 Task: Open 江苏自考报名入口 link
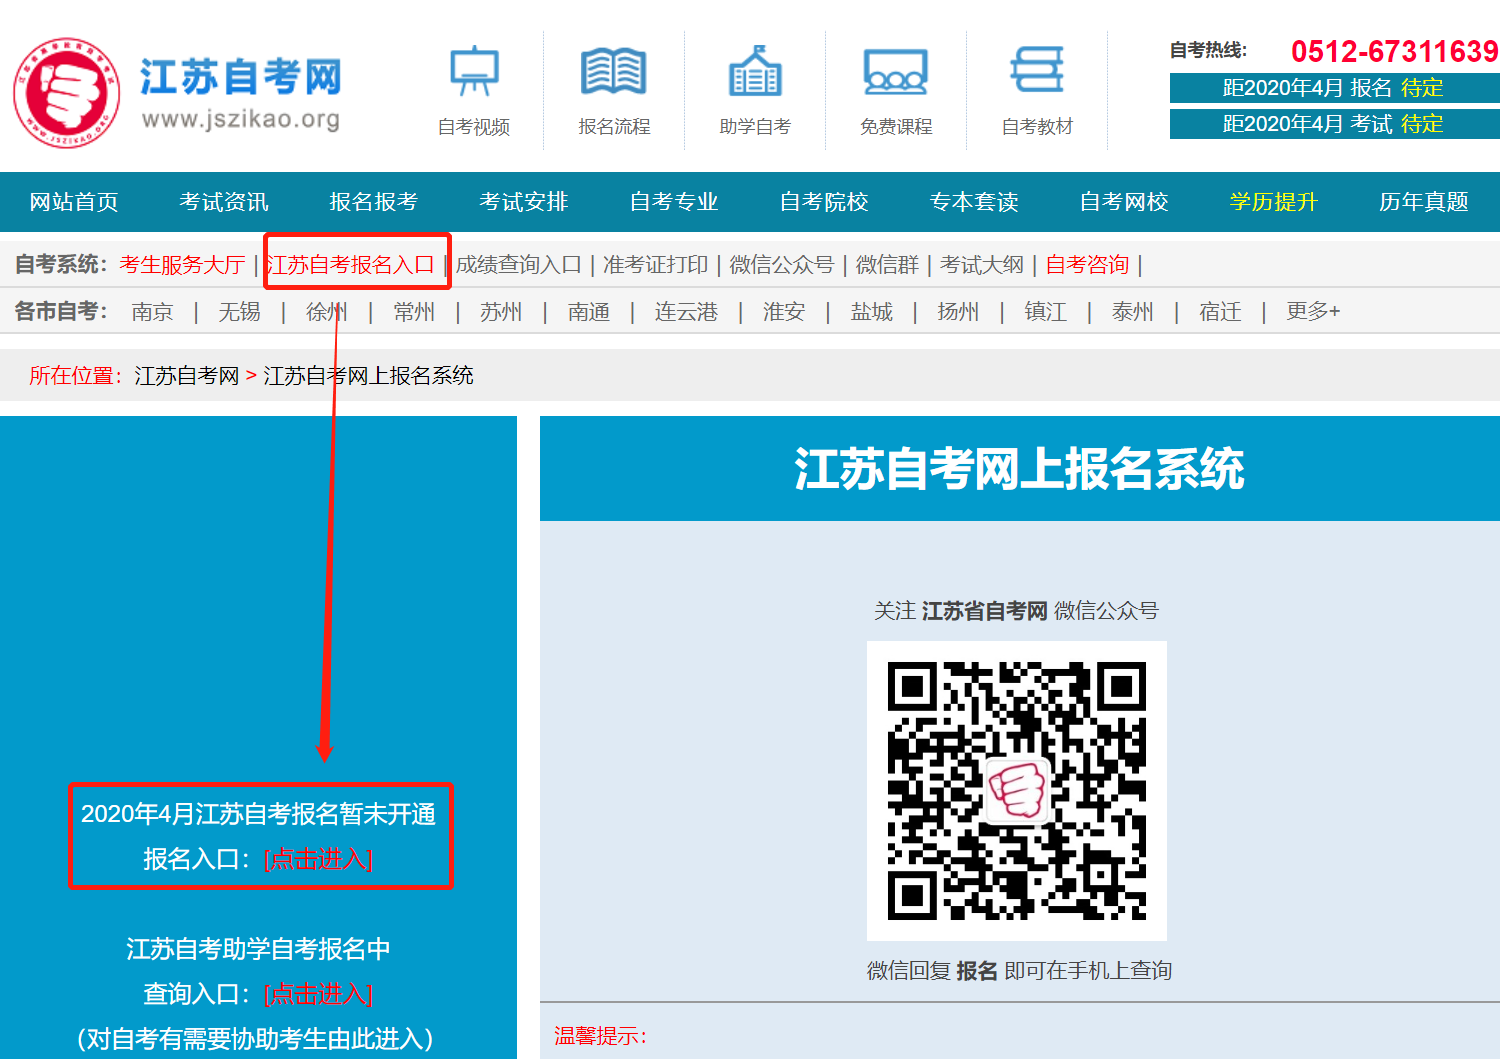pyautogui.click(x=350, y=265)
